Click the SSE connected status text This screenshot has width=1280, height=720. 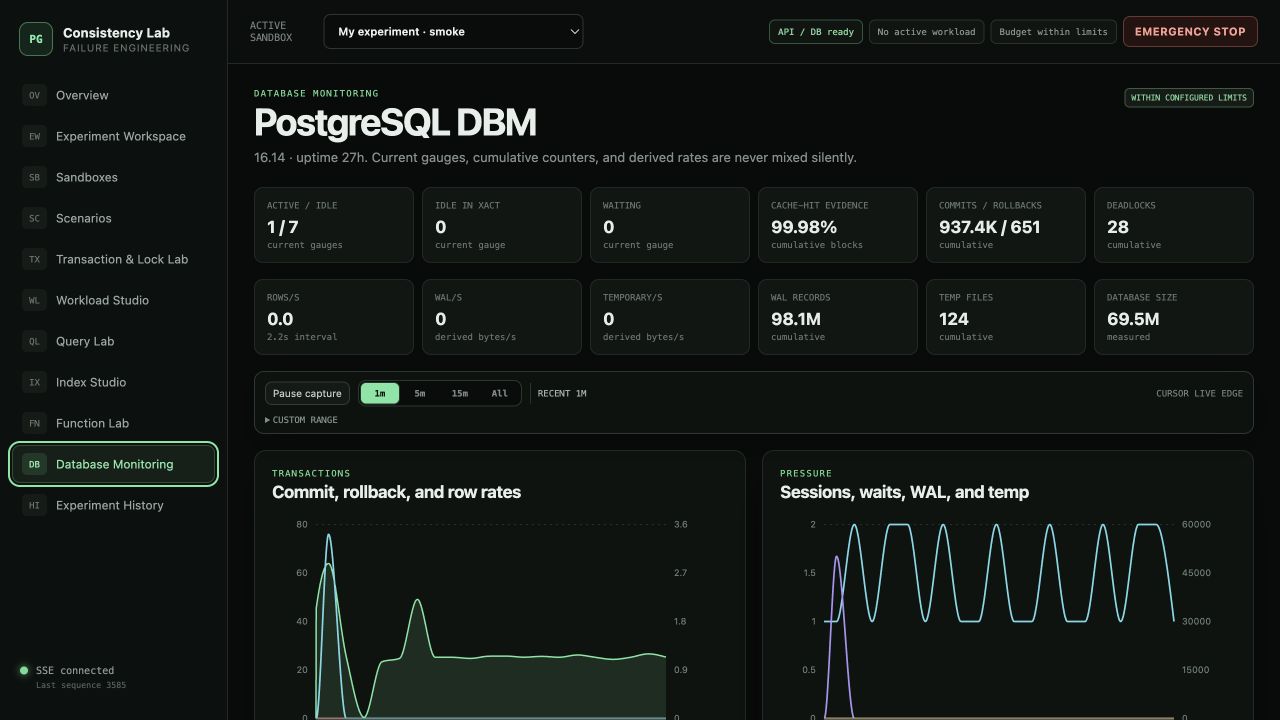(75, 670)
